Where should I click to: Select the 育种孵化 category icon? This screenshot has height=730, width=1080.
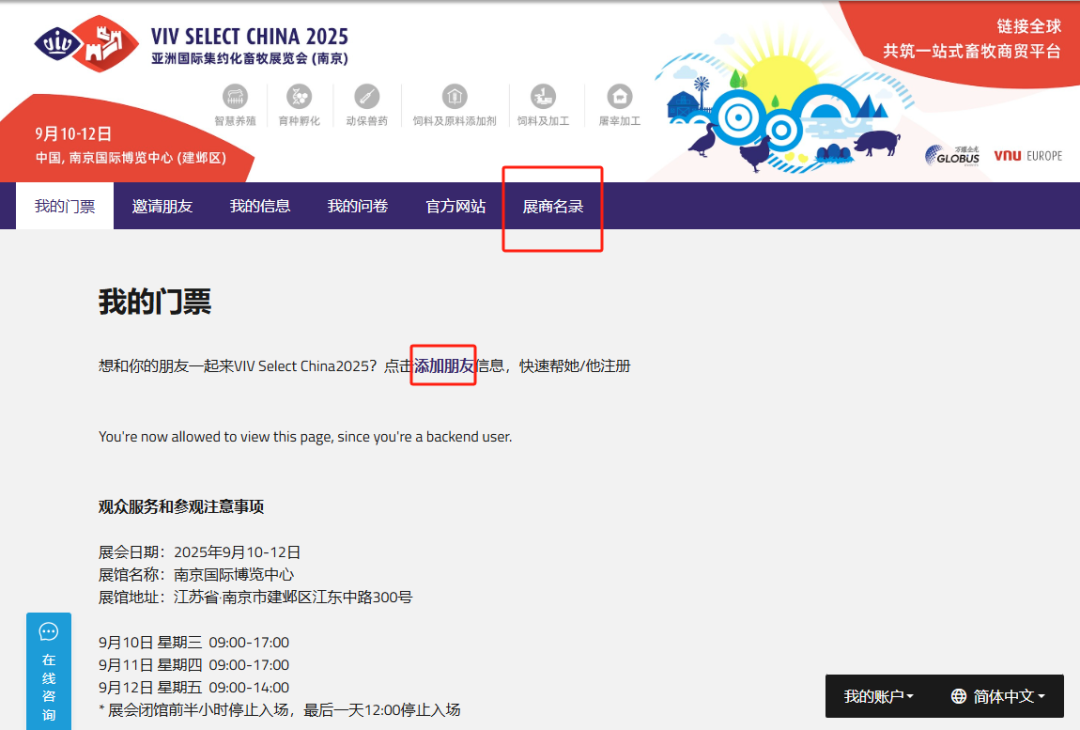[x=299, y=96]
